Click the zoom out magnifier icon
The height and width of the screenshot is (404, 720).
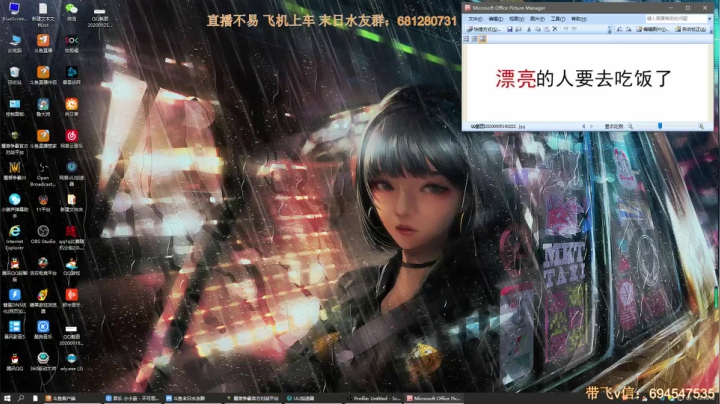(x=630, y=126)
